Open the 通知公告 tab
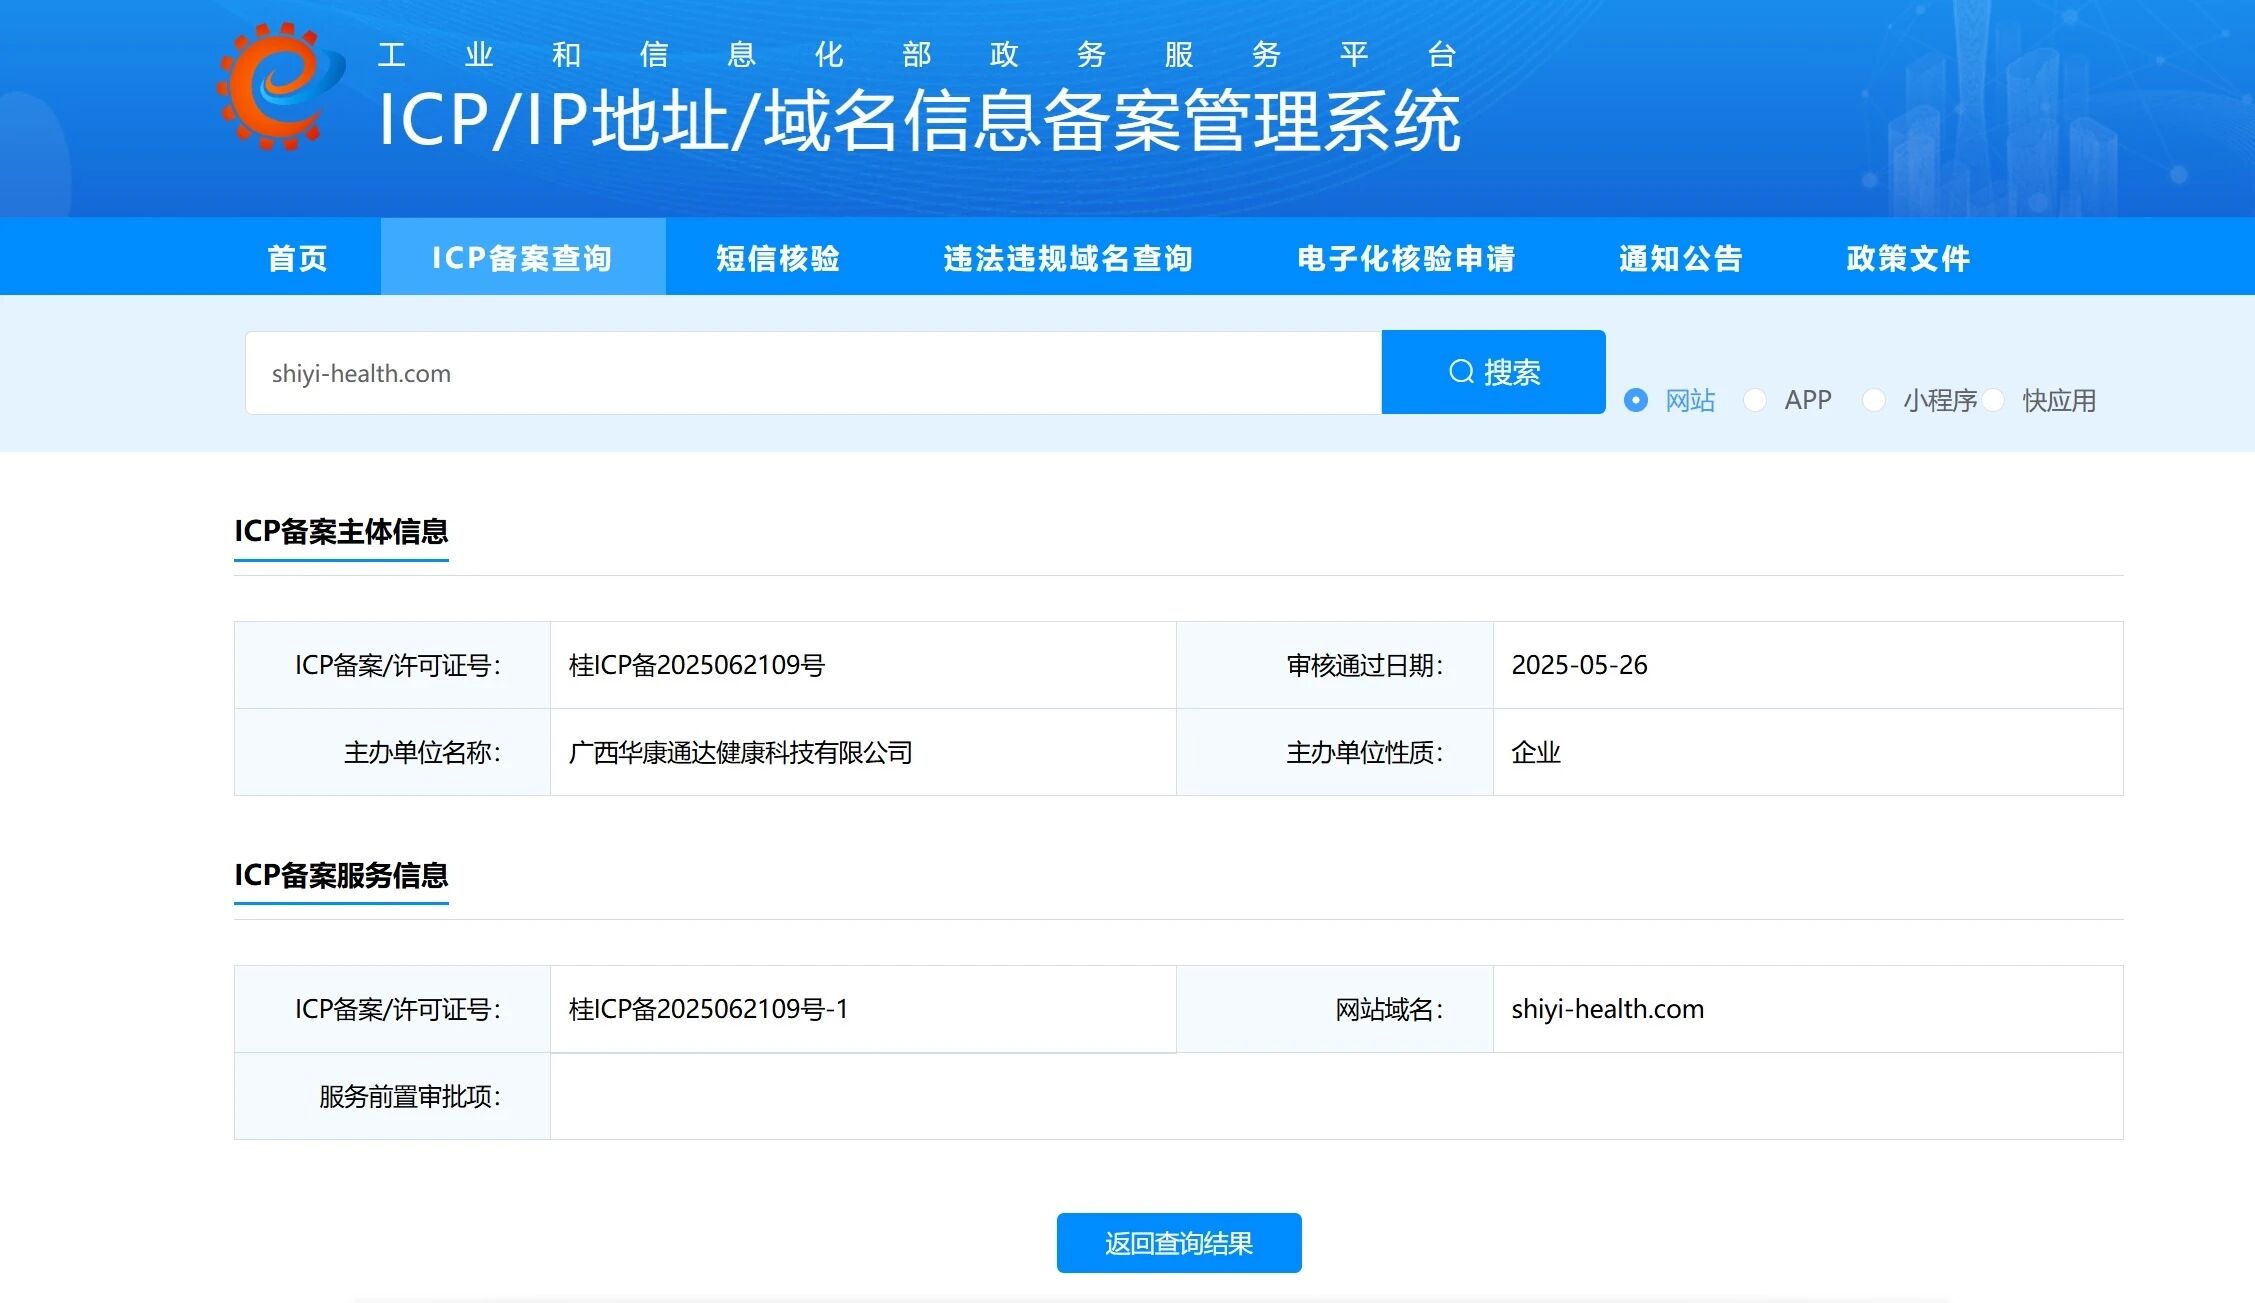Screen dimensions: 2255x1303 coord(1680,258)
